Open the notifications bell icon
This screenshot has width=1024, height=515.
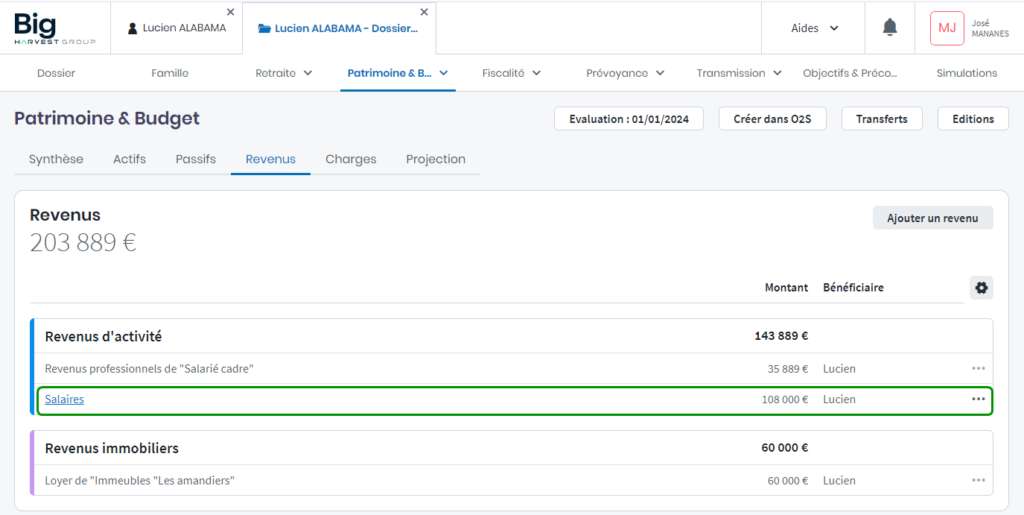click(x=889, y=28)
